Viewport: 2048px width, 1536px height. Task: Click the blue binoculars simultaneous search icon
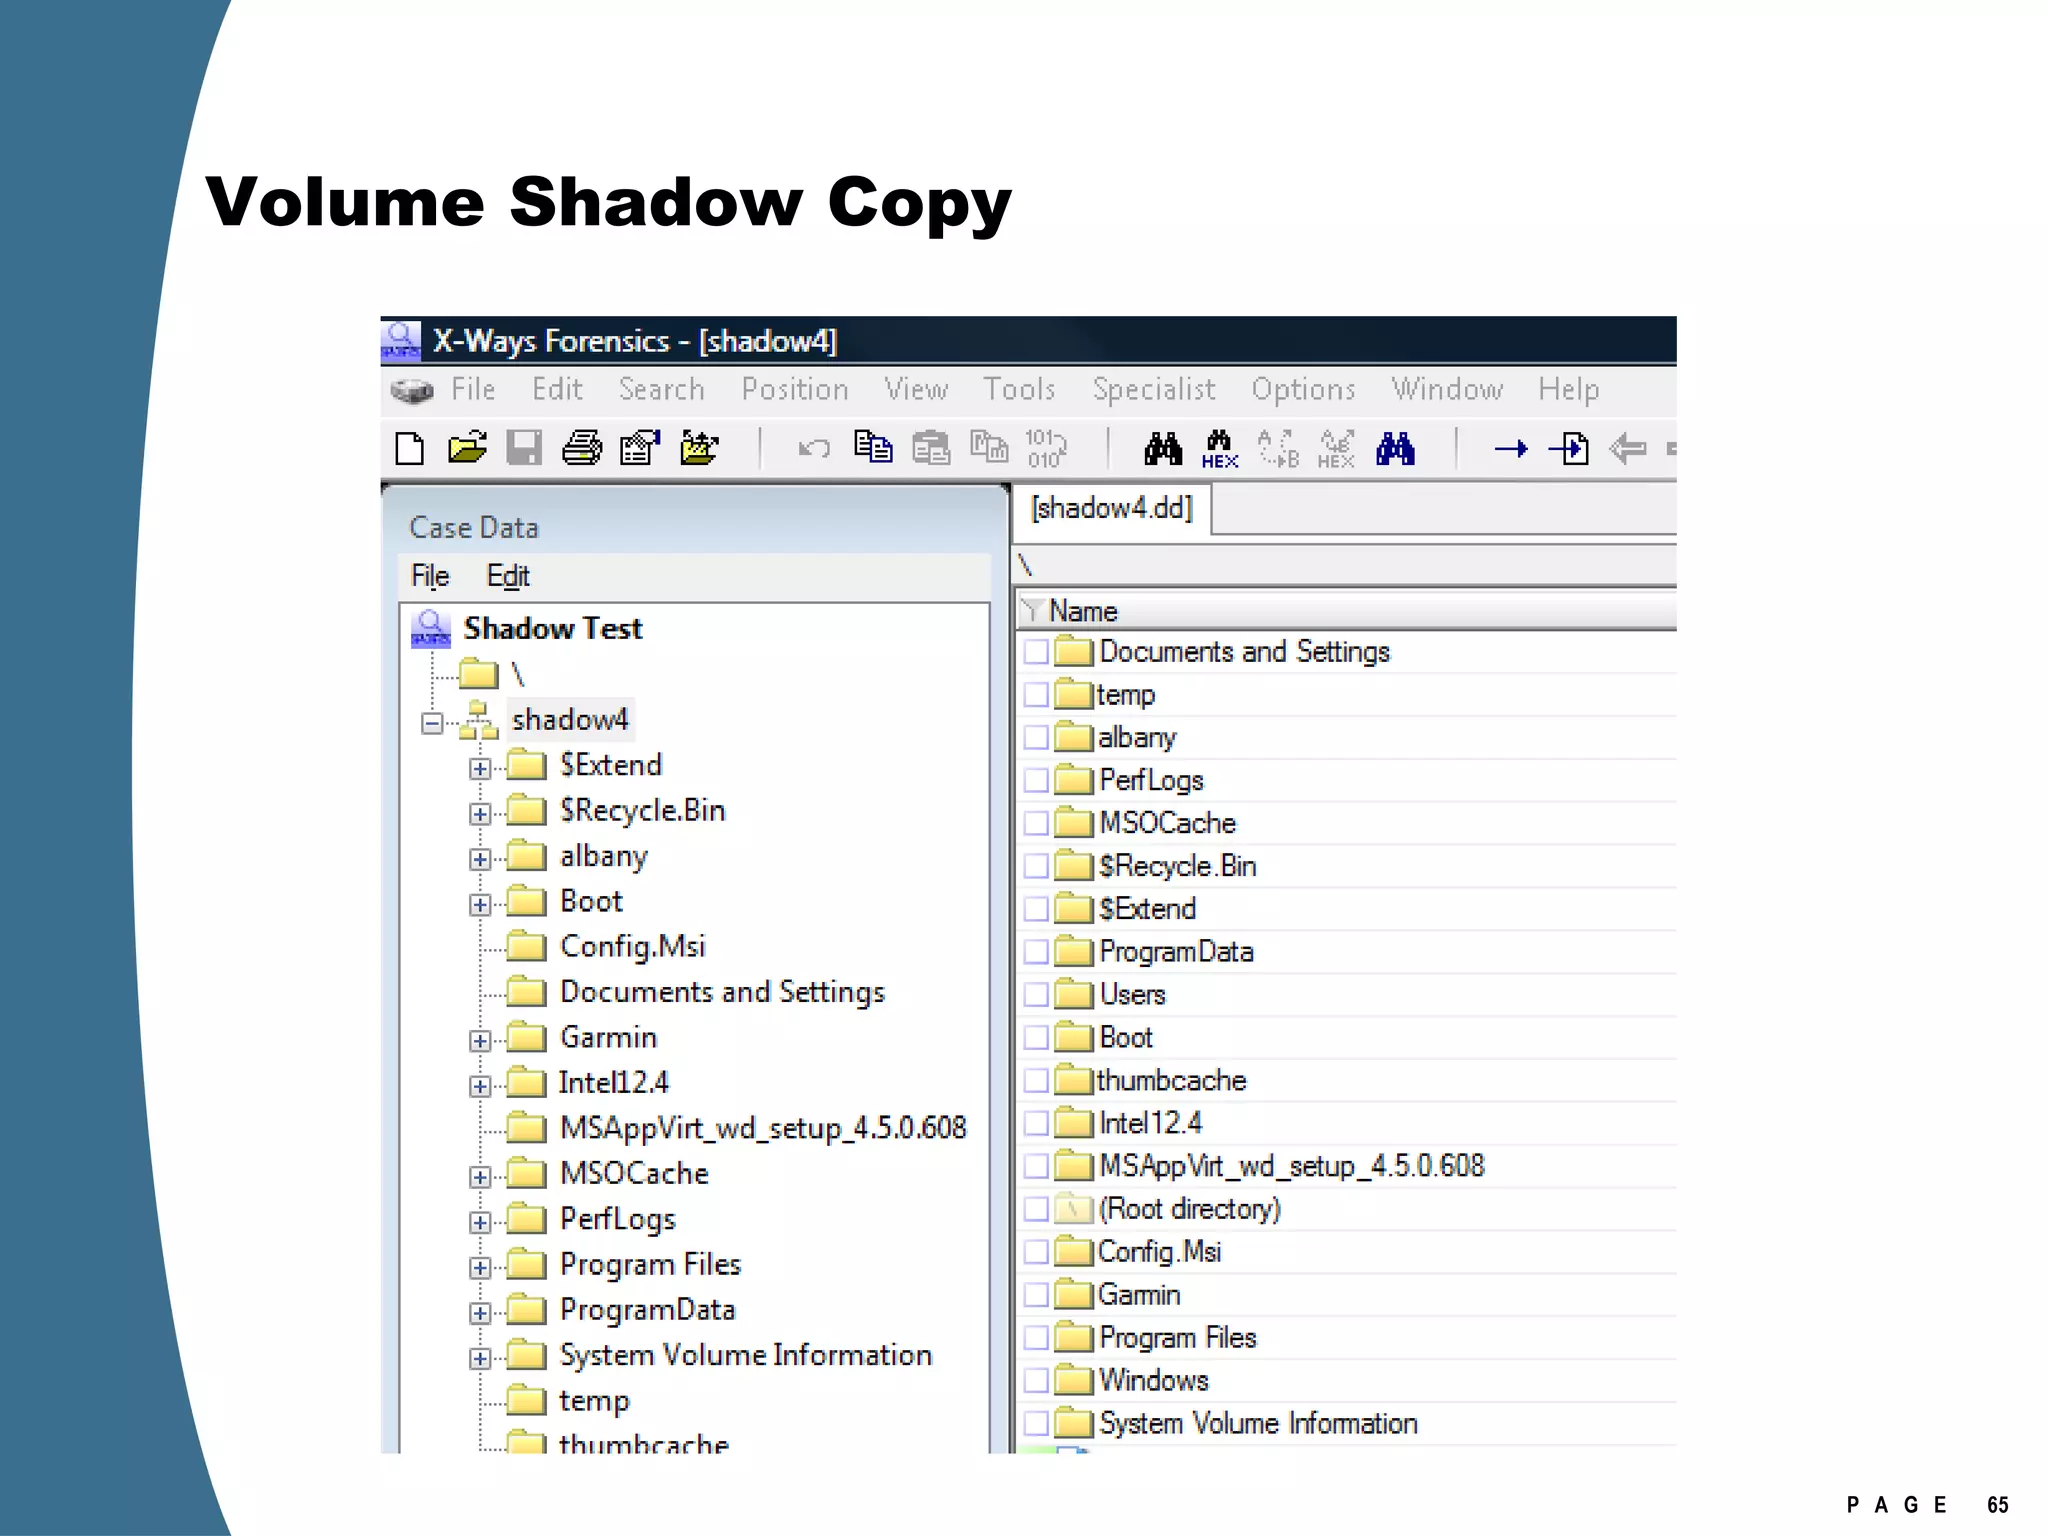click(x=1395, y=448)
